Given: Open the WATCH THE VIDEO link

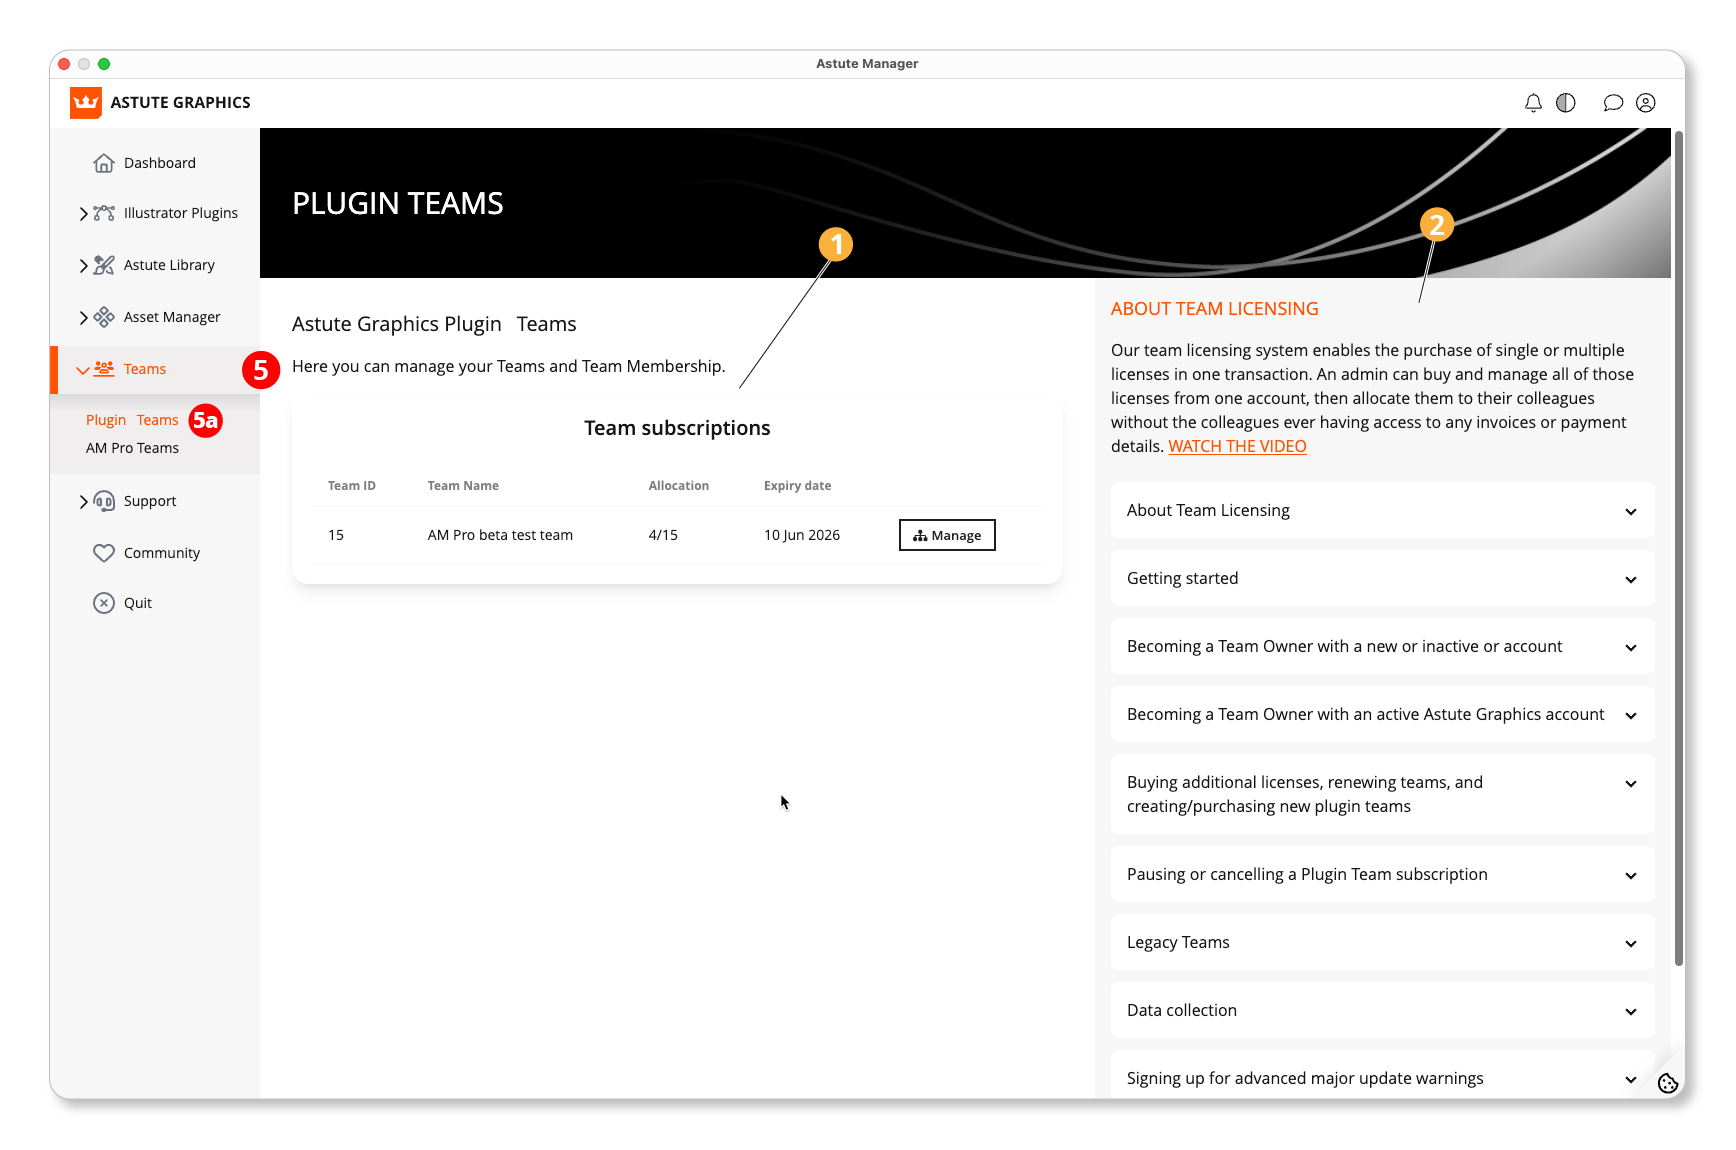Looking at the screenshot, I should tap(1237, 446).
